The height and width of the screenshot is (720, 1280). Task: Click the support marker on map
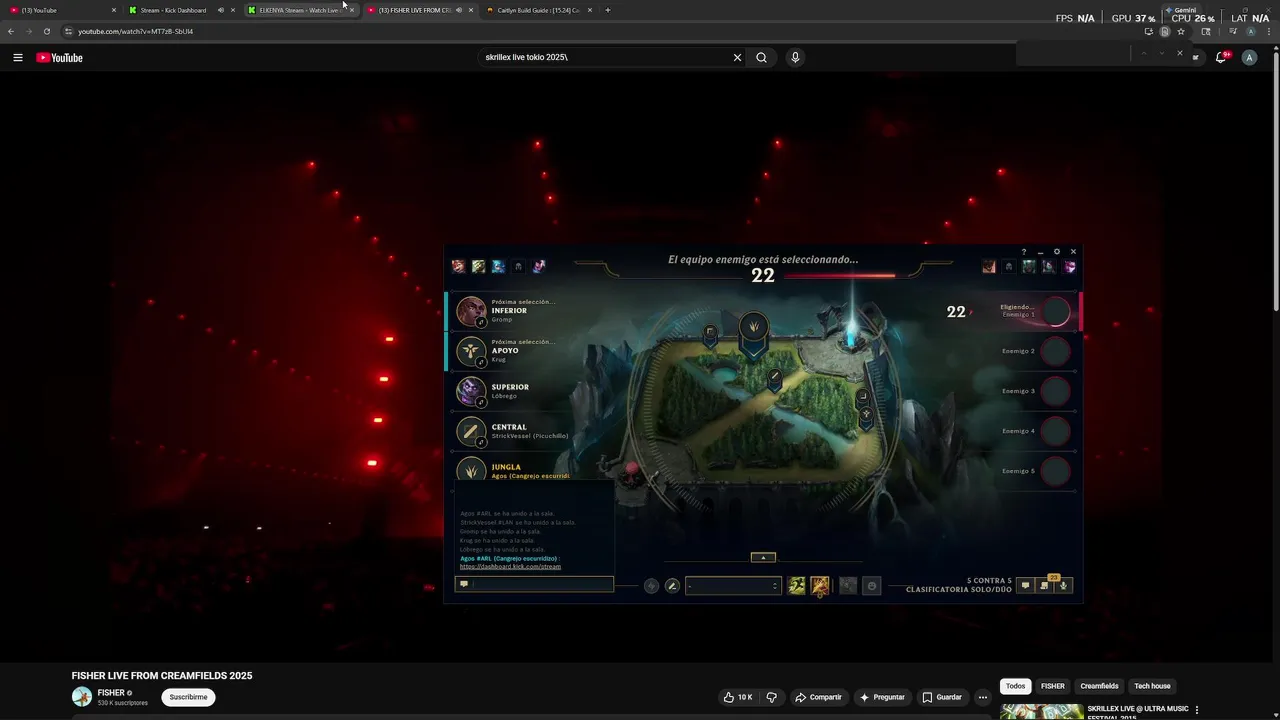click(x=866, y=414)
